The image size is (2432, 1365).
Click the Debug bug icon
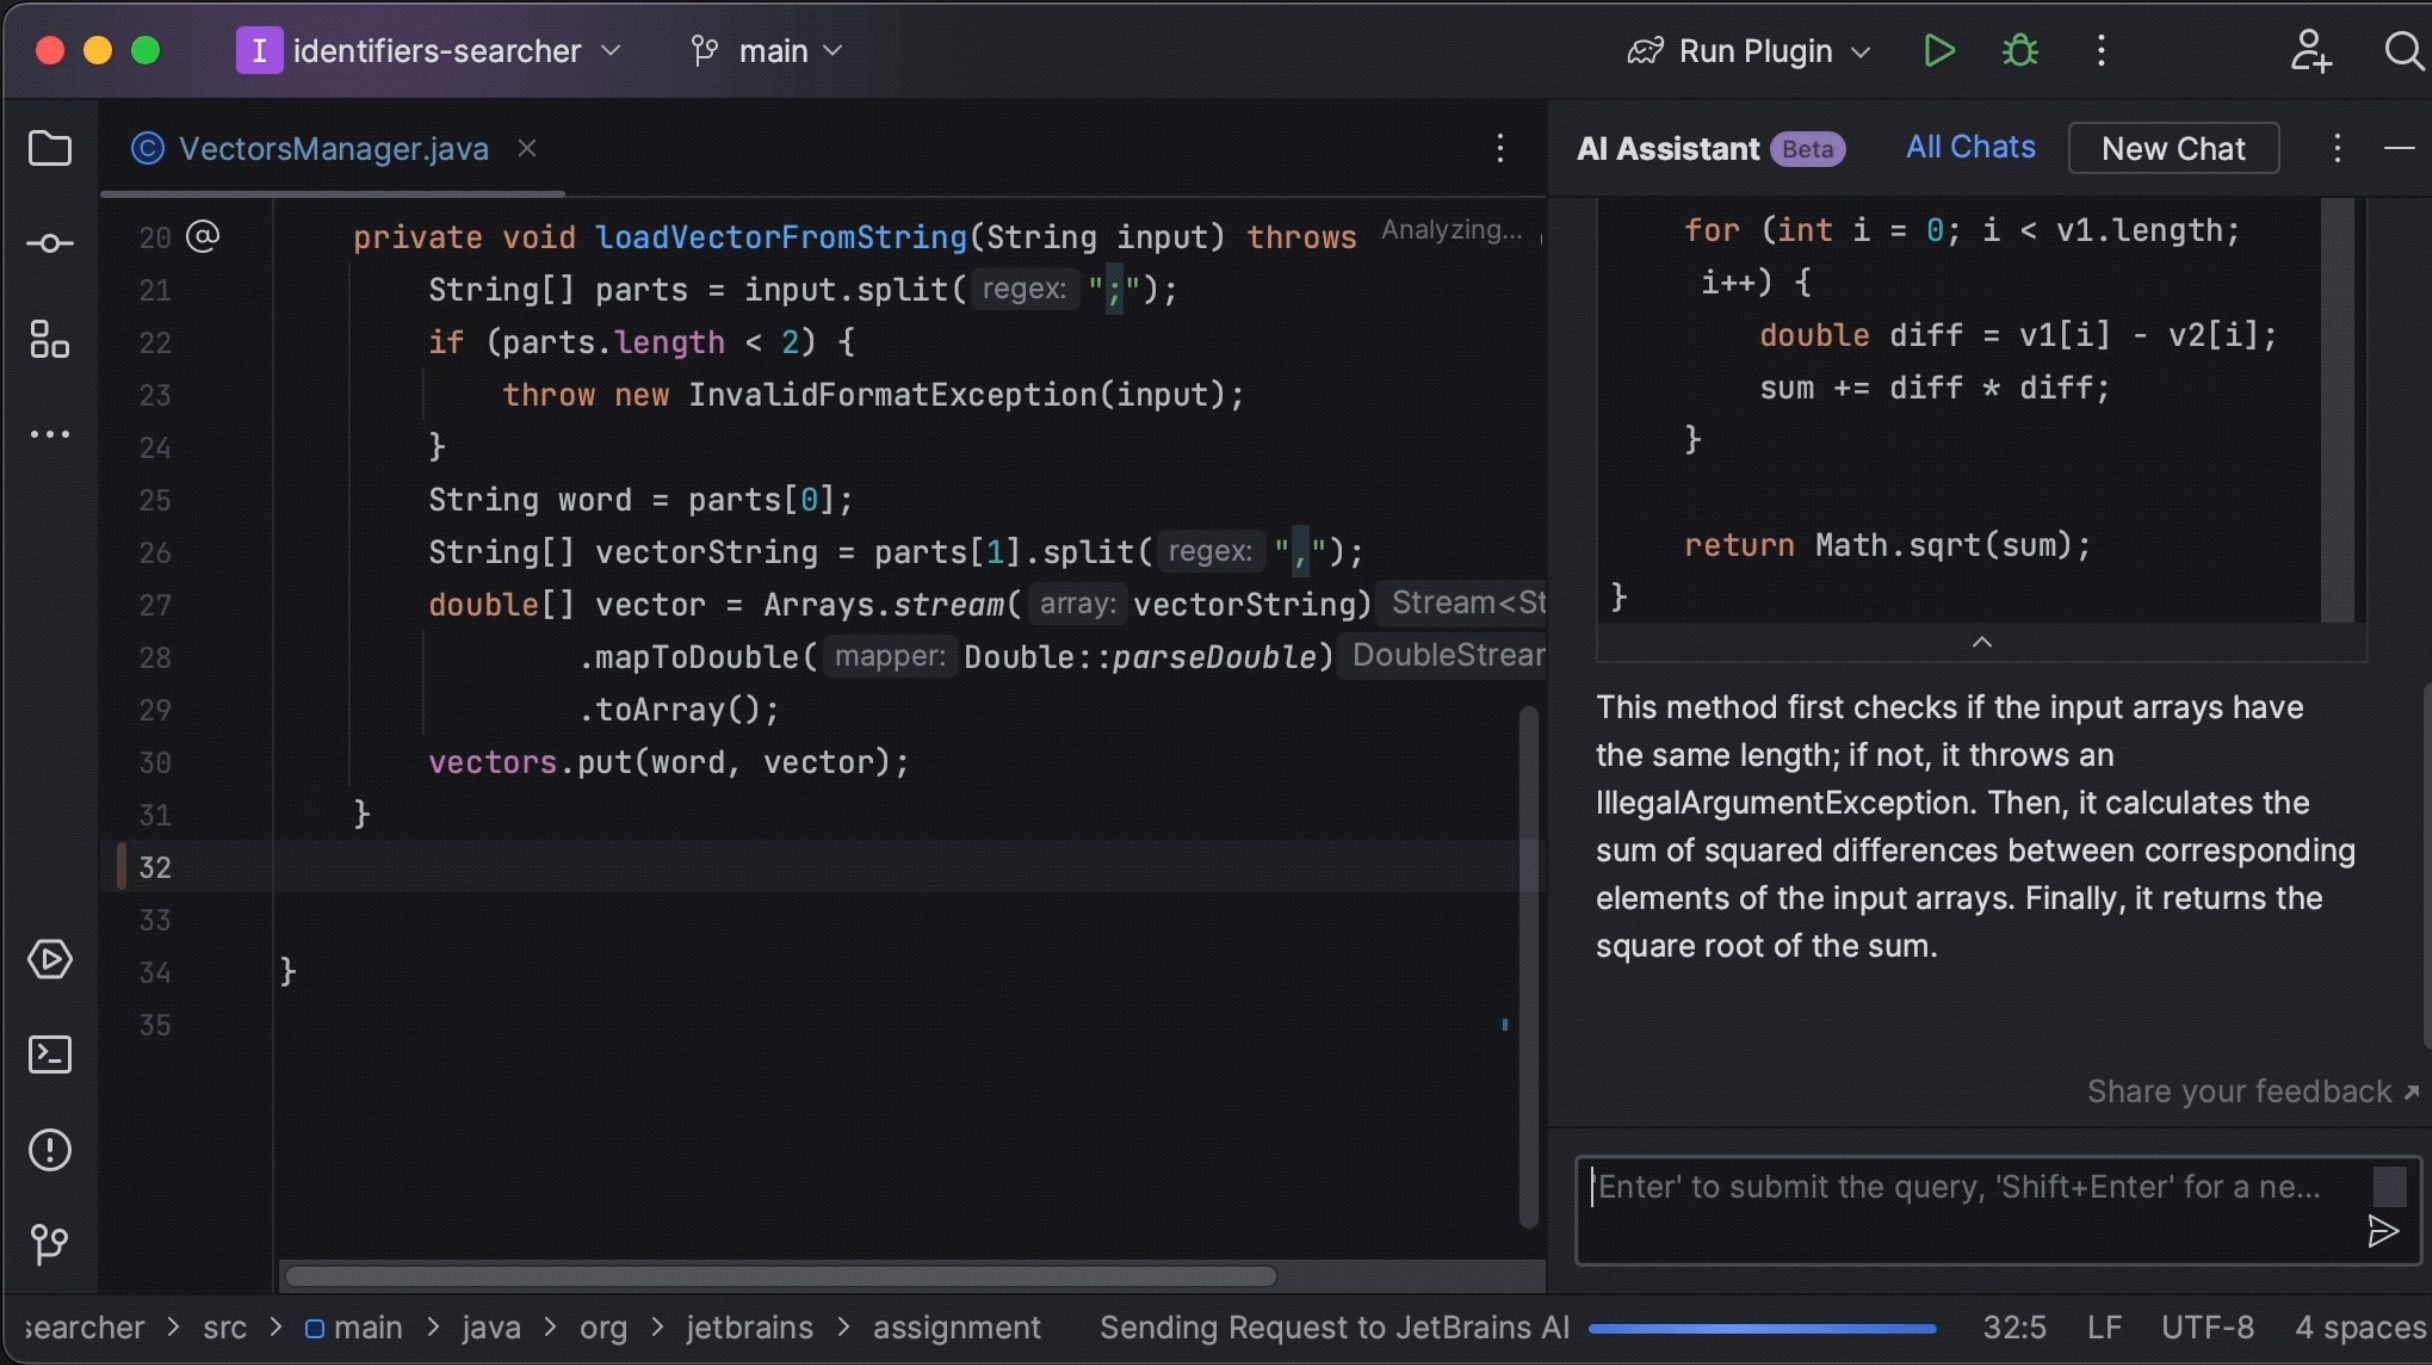[2019, 51]
